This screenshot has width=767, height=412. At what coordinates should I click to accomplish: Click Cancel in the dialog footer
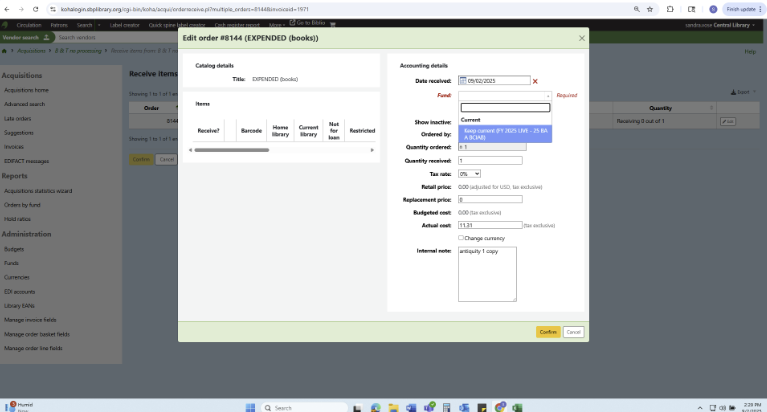(x=573, y=331)
